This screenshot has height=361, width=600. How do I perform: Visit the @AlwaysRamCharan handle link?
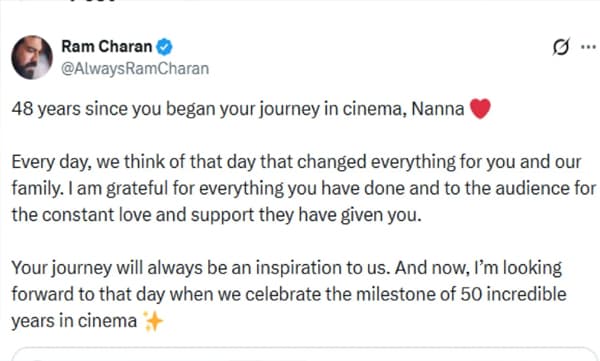(x=135, y=69)
